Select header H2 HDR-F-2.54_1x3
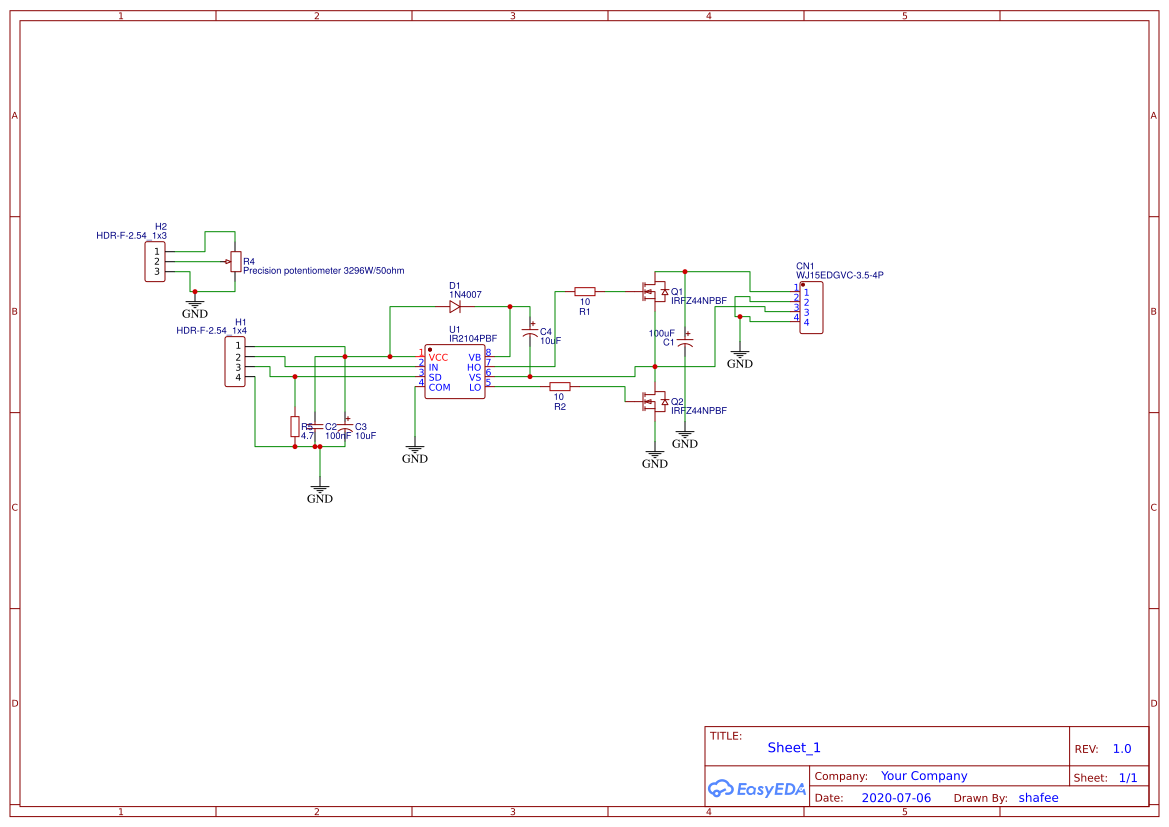The width and height of the screenshot is (1169, 827). pyautogui.click(x=153, y=259)
